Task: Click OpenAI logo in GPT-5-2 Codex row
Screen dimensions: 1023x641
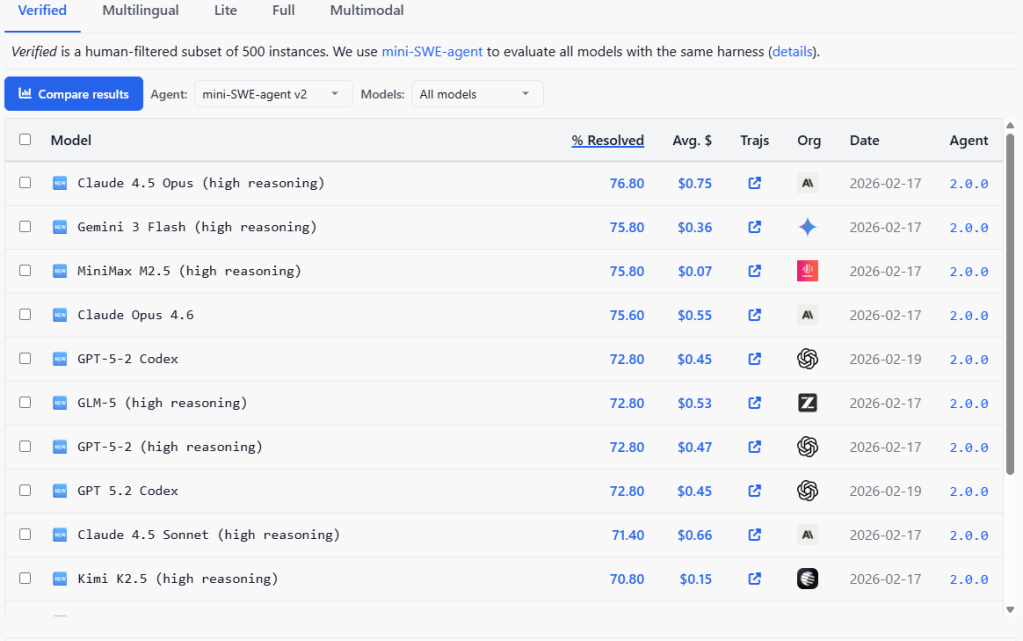Action: coord(808,359)
